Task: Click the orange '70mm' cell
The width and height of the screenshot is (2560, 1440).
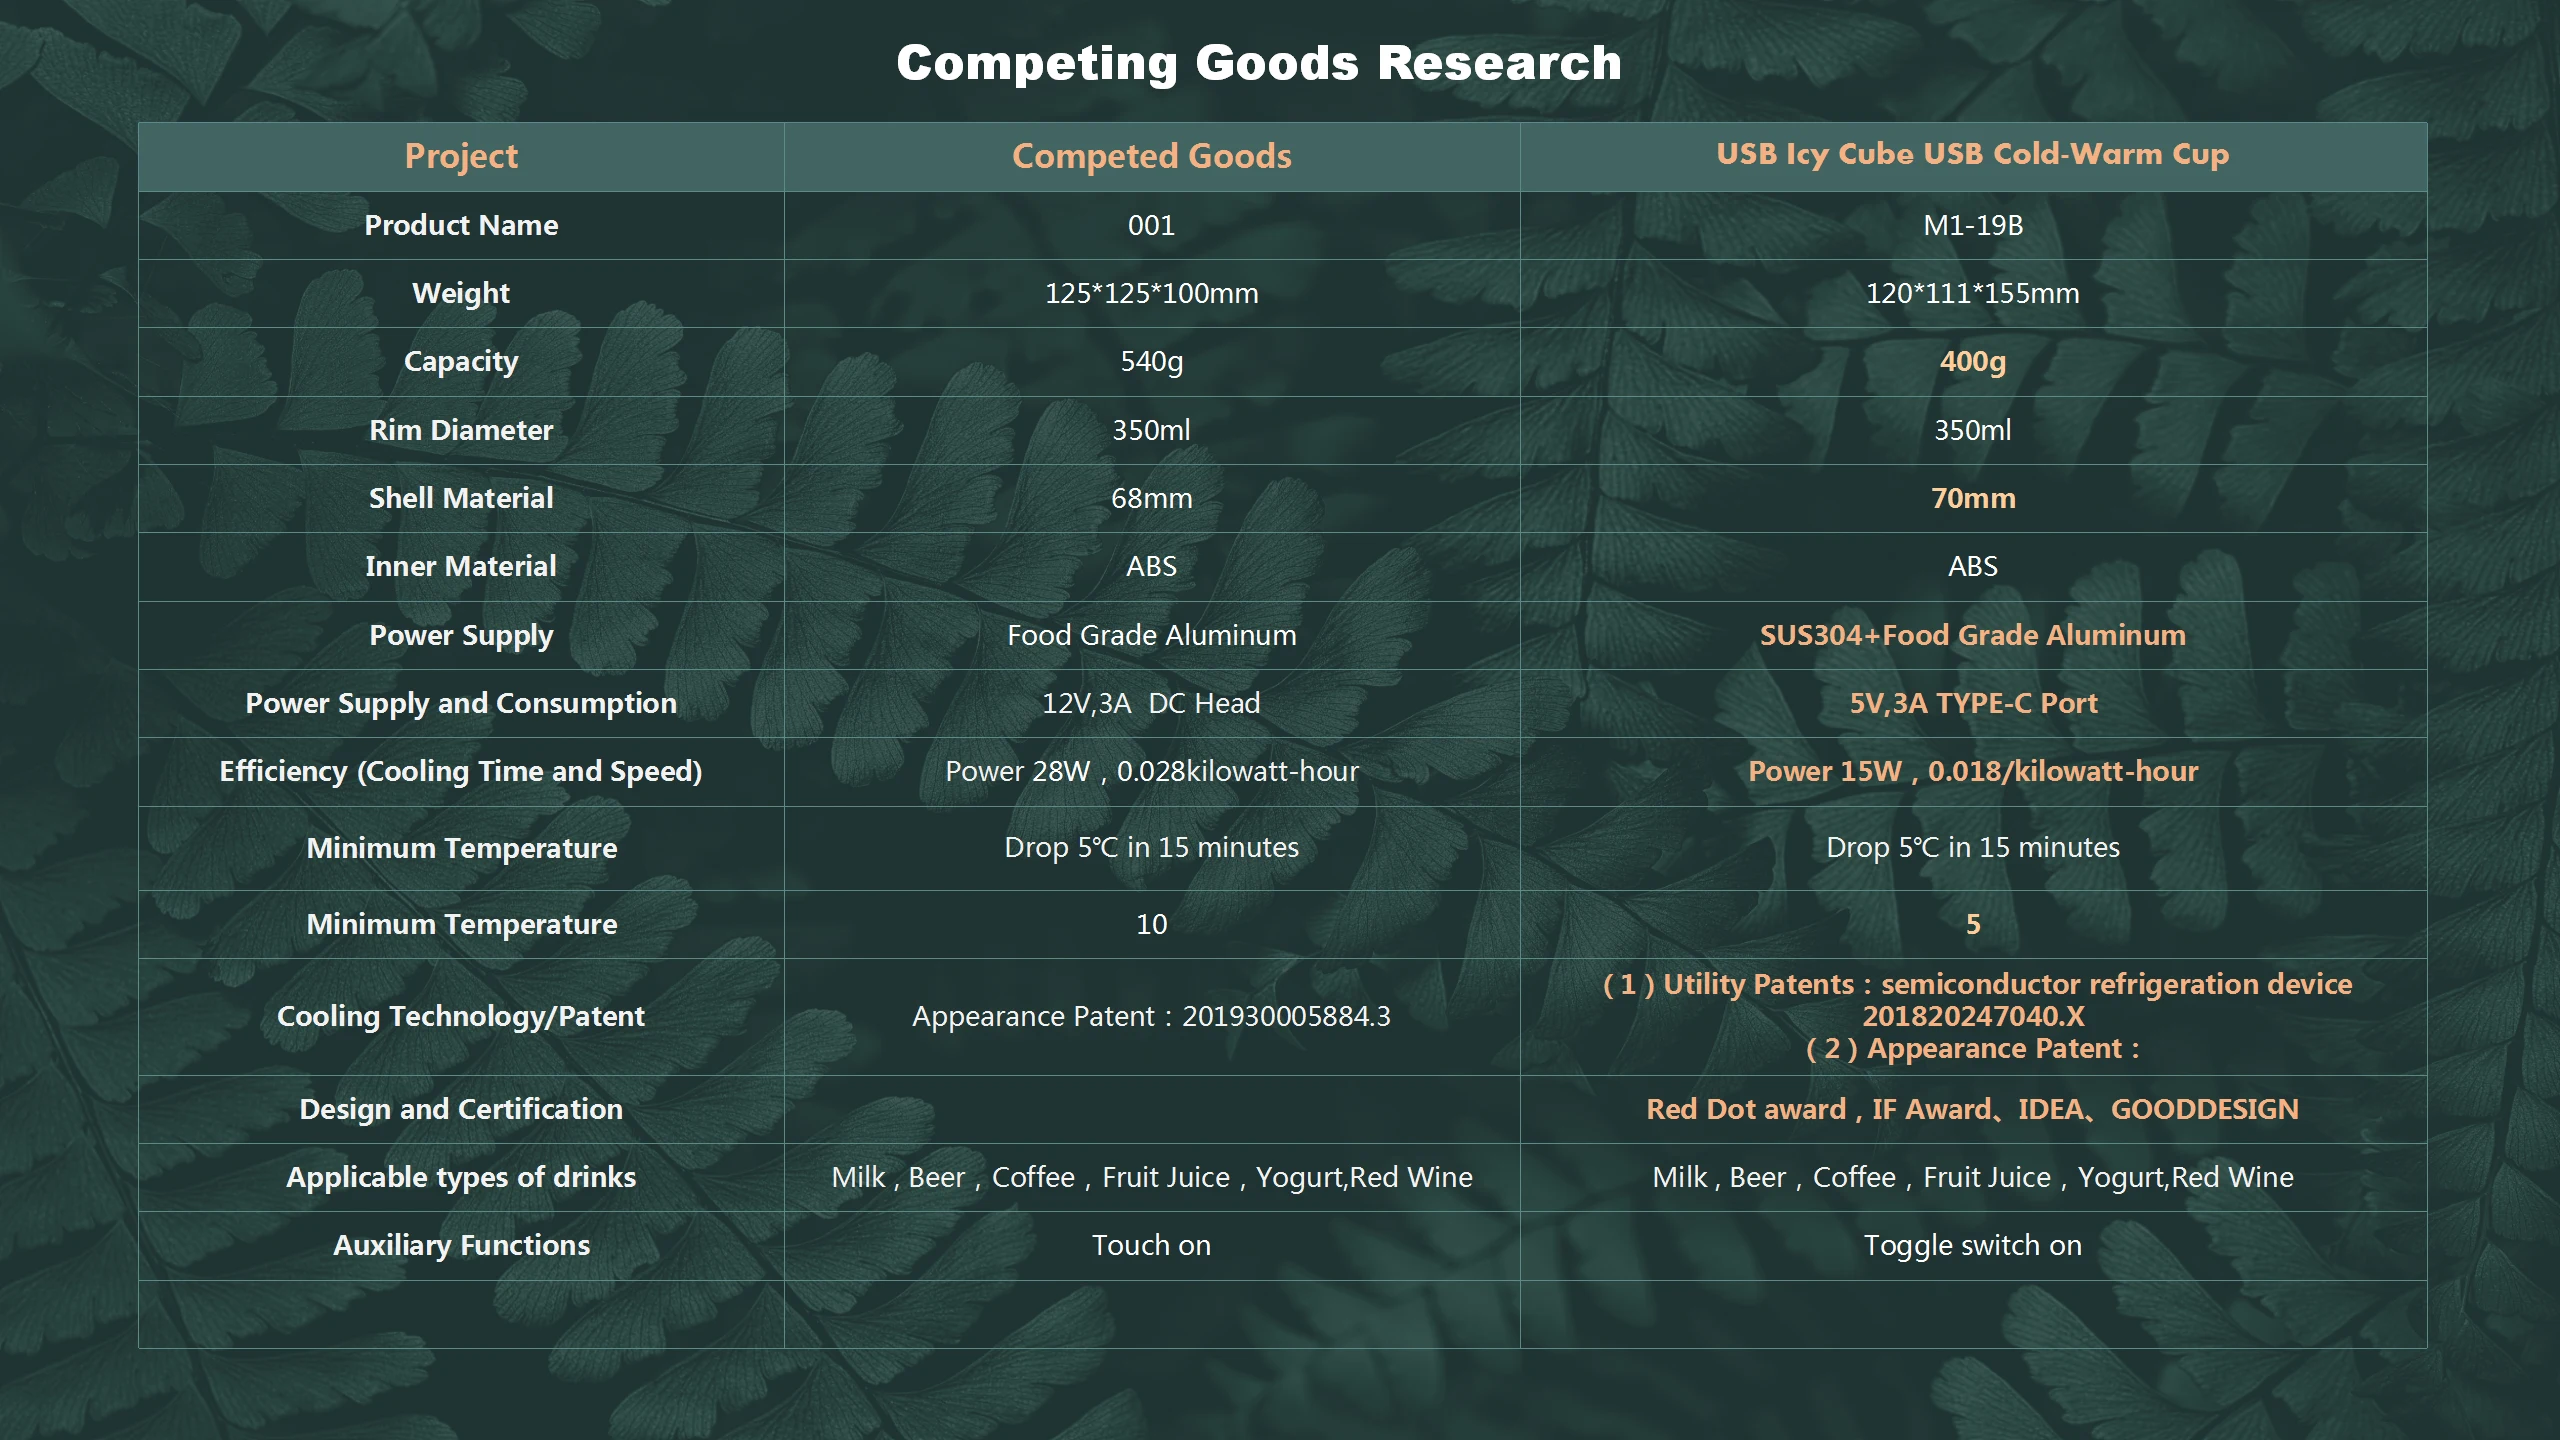Action: coord(1972,498)
